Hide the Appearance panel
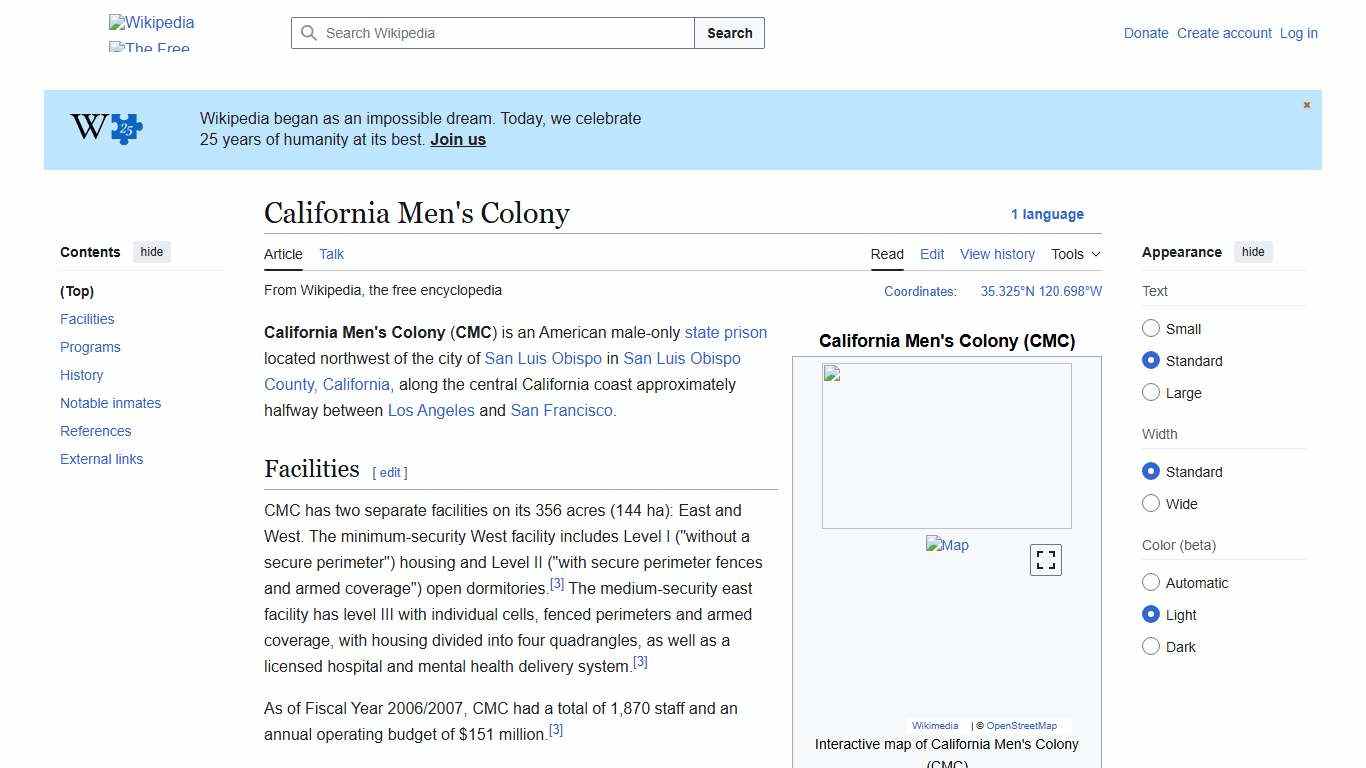This screenshot has height=768, width=1366. pos(1253,252)
